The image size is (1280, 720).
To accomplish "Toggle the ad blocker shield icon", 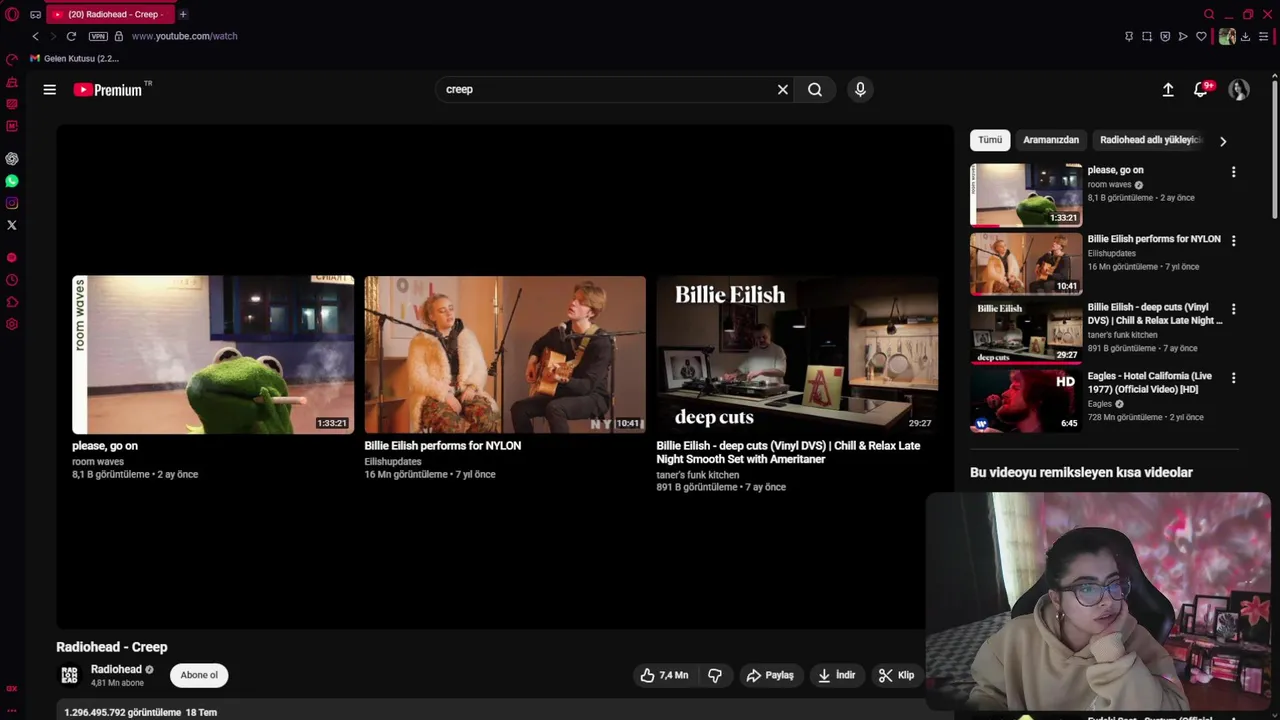I will coord(1165,36).
